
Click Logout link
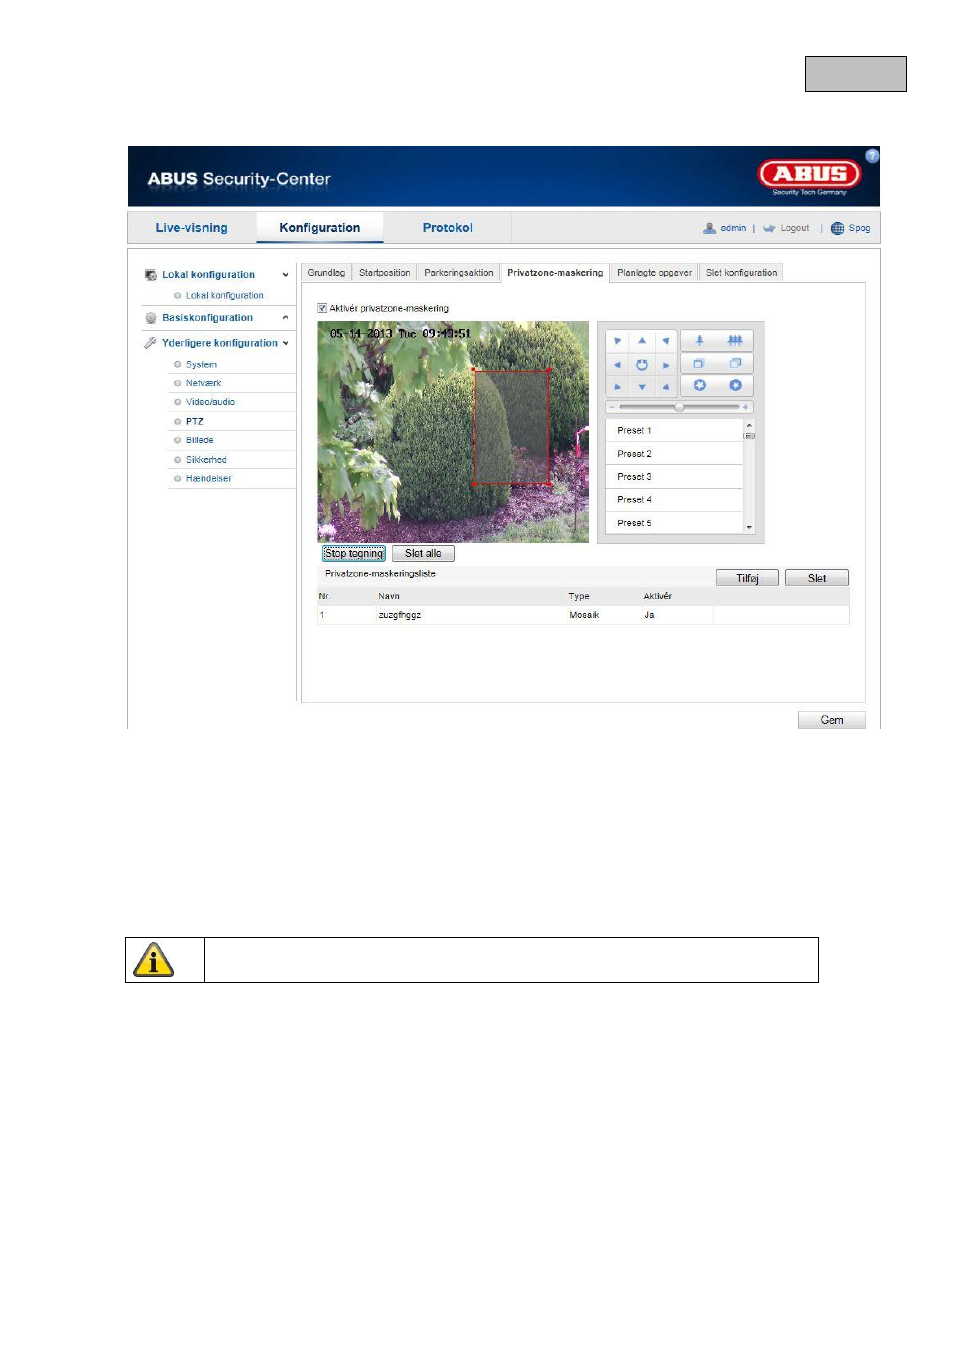[x=795, y=228]
